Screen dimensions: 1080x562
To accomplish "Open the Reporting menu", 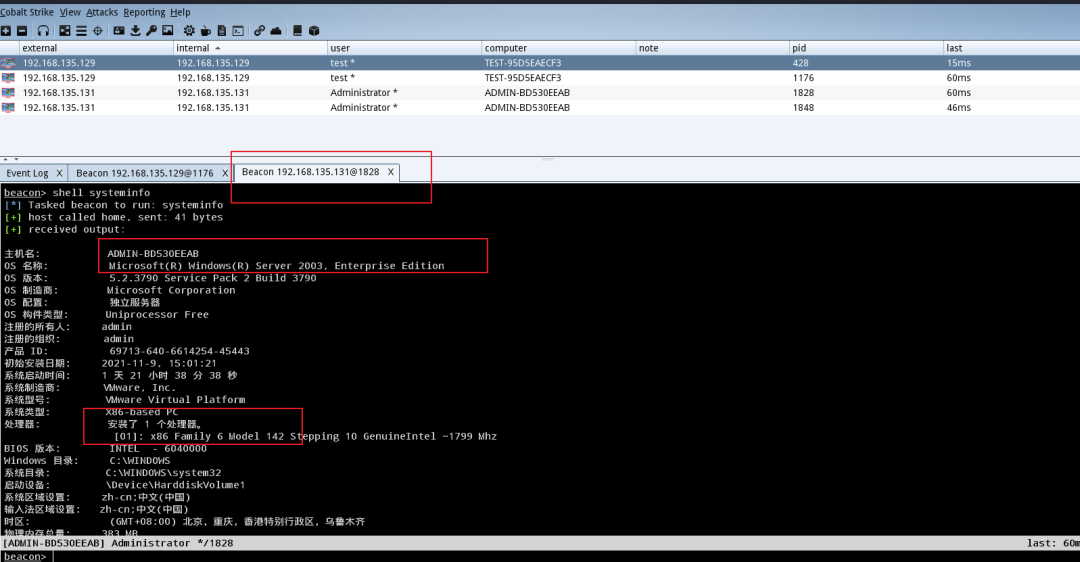I will point(144,12).
